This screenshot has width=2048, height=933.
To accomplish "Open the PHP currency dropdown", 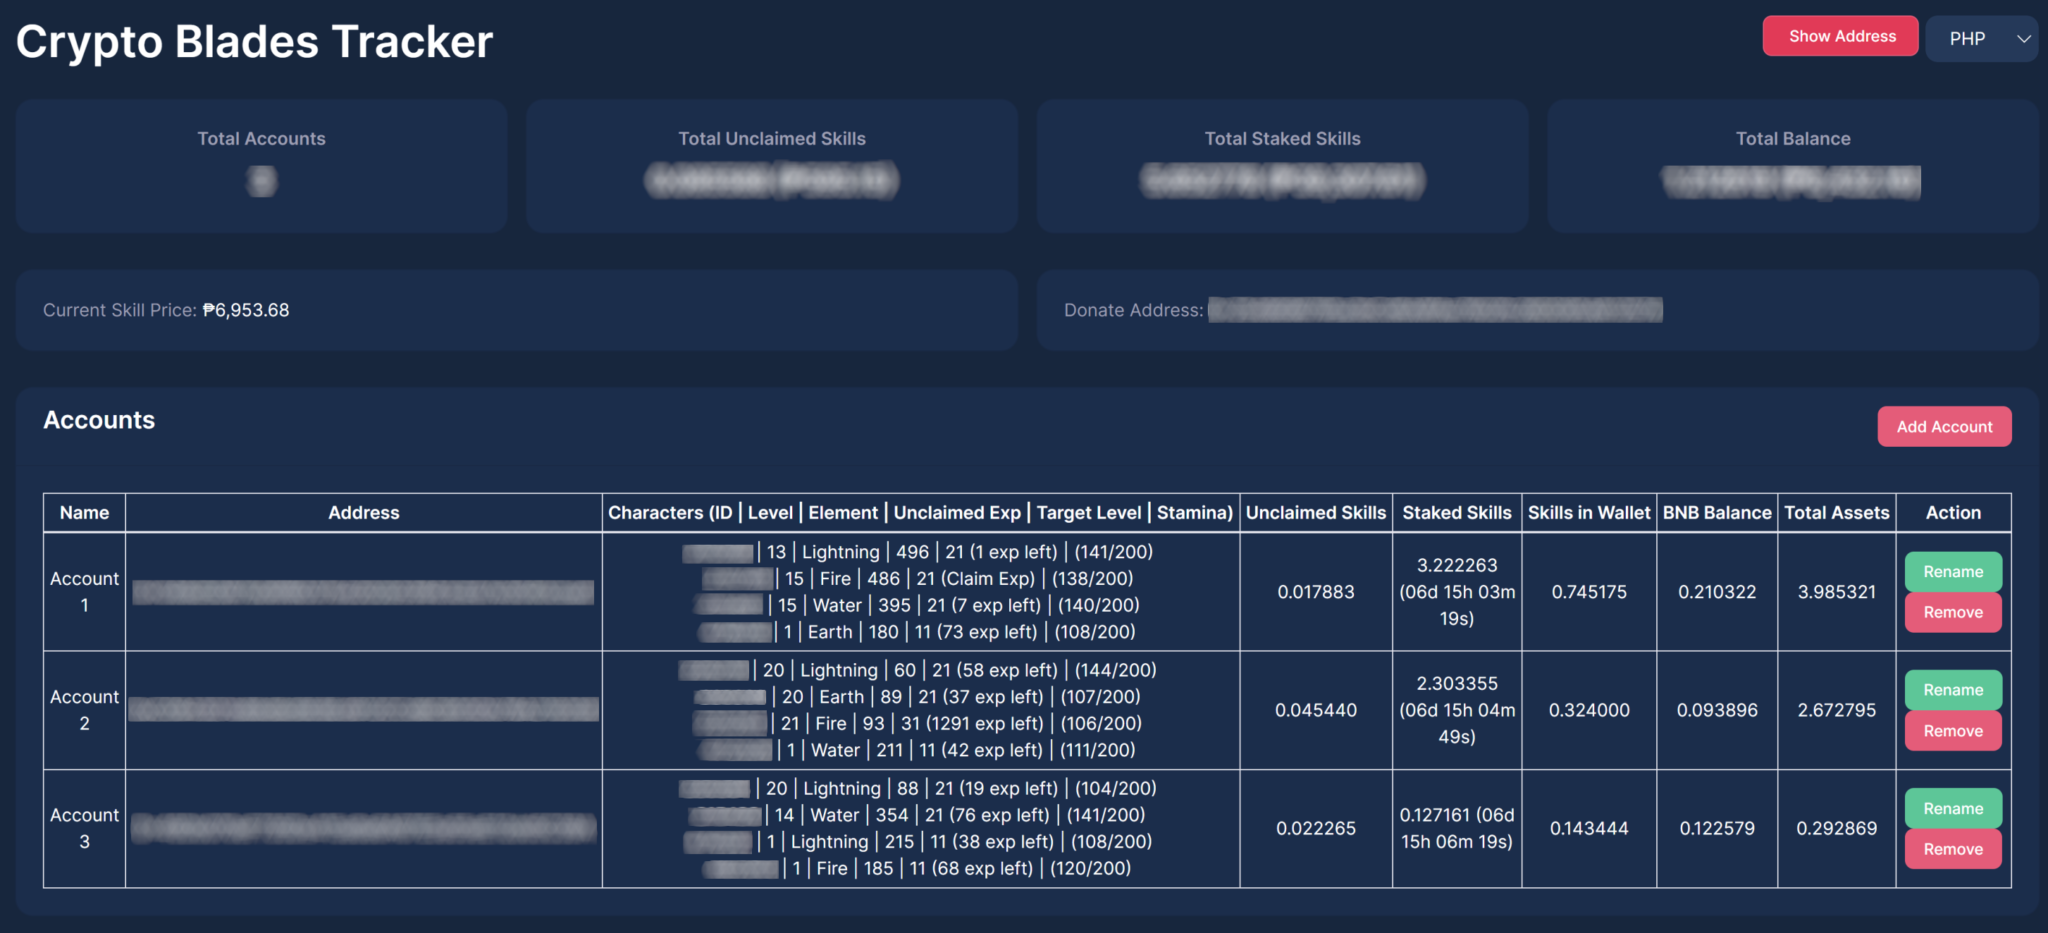I will pos(1981,39).
